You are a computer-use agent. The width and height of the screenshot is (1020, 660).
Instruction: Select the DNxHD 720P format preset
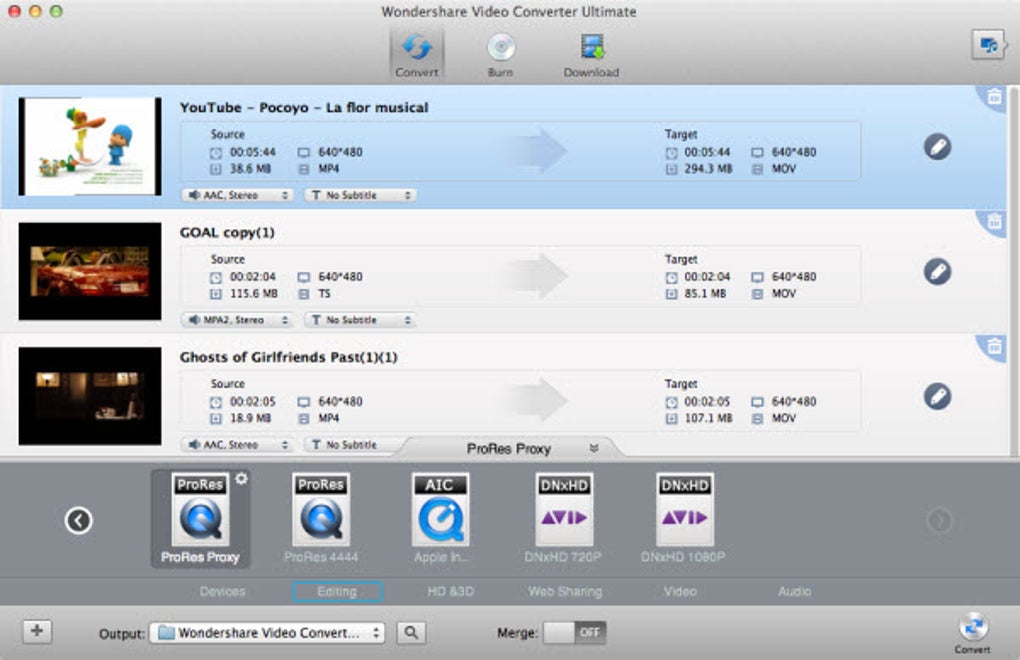coord(563,519)
